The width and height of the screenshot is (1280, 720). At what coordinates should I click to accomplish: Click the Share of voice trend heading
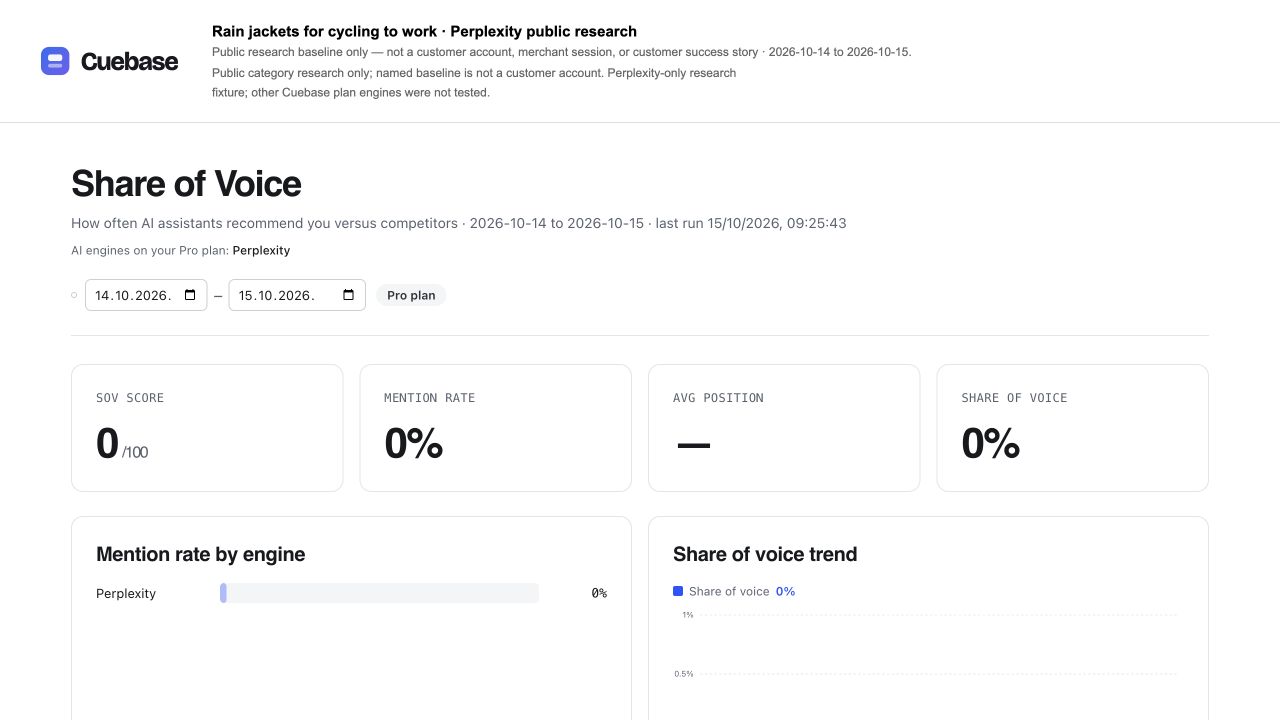[x=765, y=554]
